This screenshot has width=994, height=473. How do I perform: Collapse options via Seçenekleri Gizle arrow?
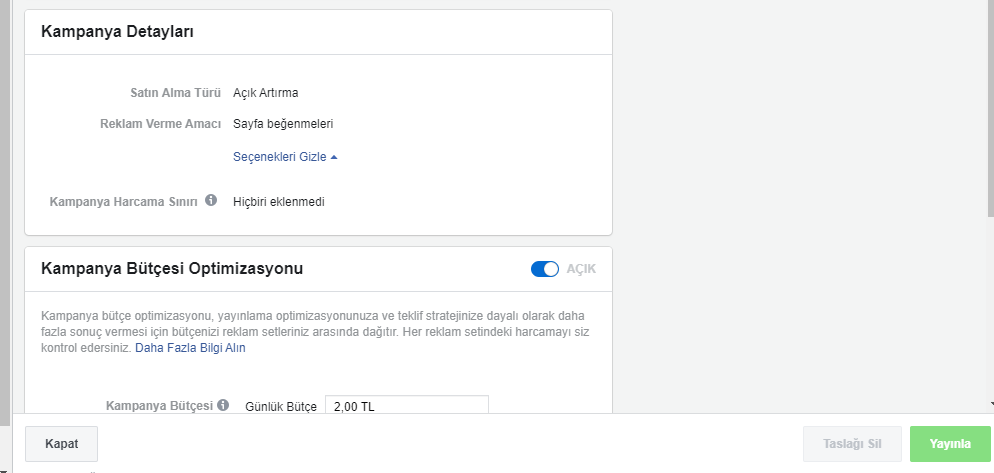pos(334,157)
